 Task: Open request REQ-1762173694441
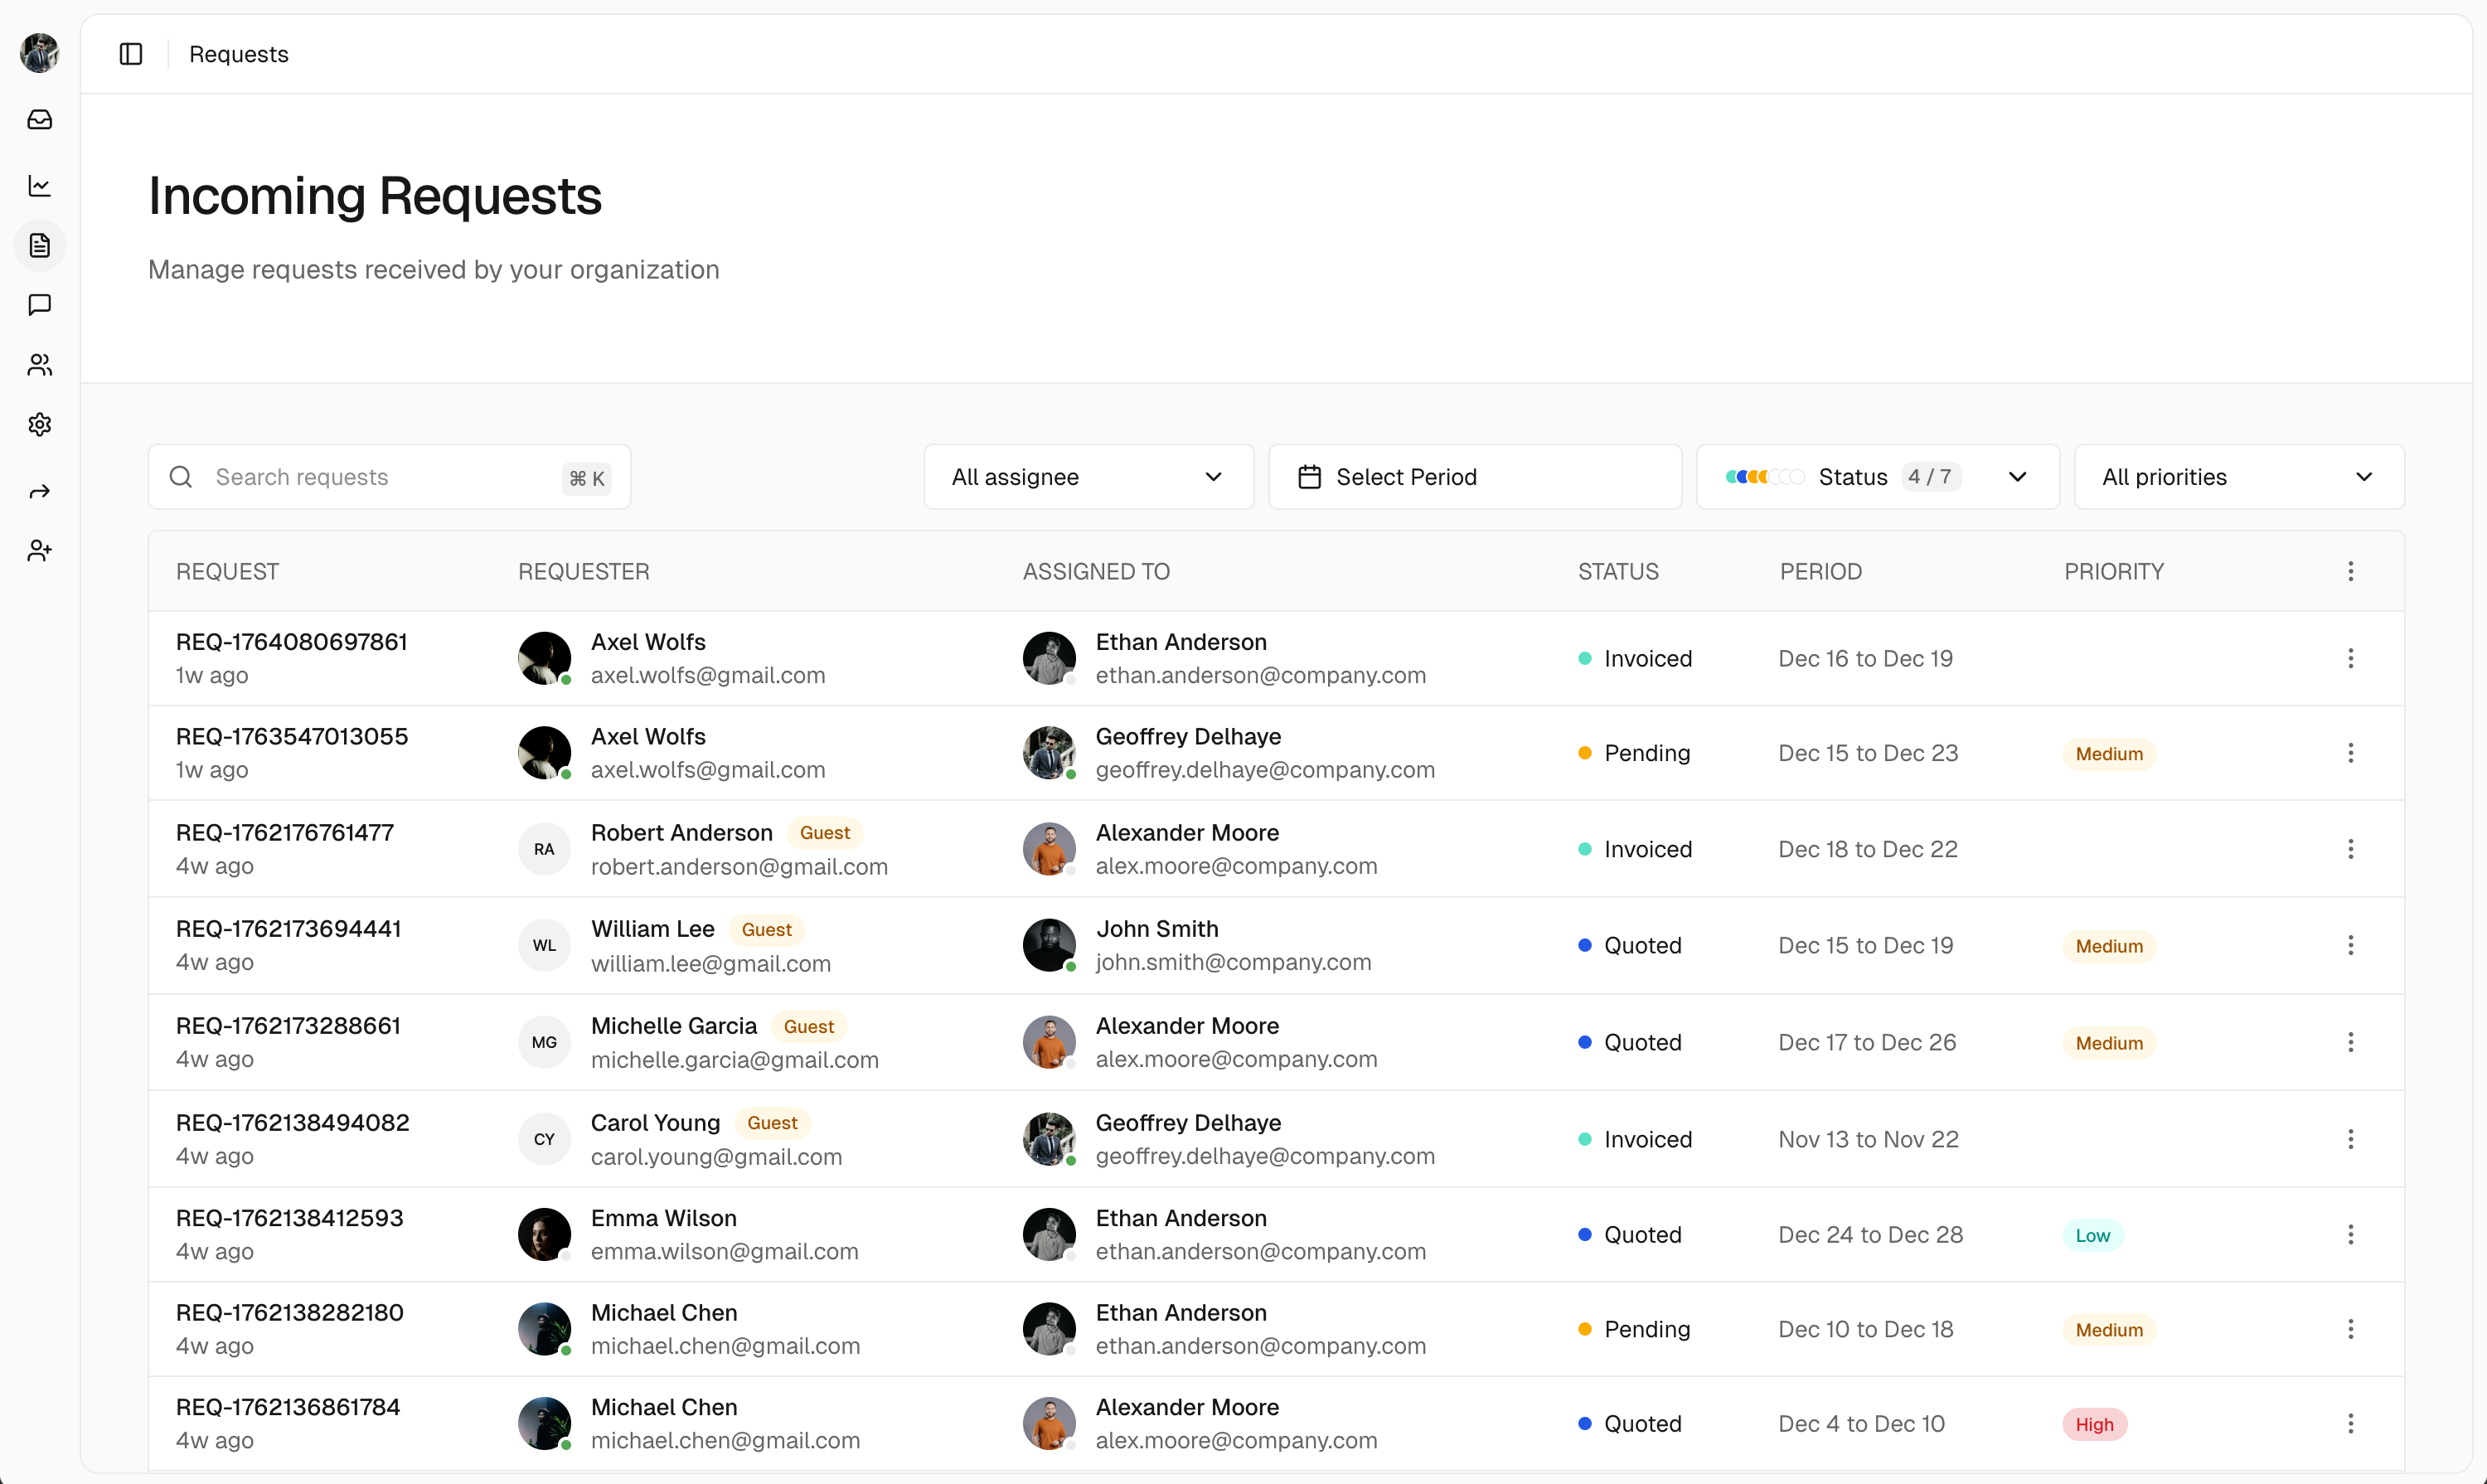288,929
